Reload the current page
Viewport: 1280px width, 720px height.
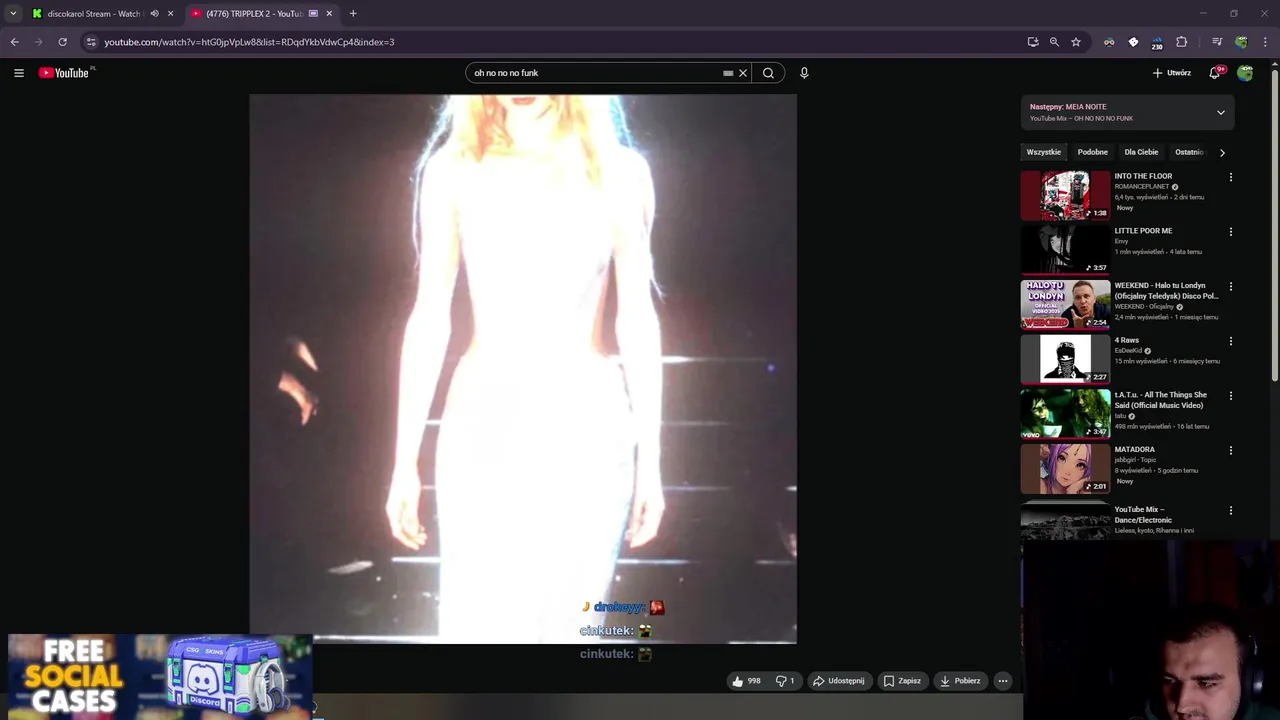click(62, 42)
